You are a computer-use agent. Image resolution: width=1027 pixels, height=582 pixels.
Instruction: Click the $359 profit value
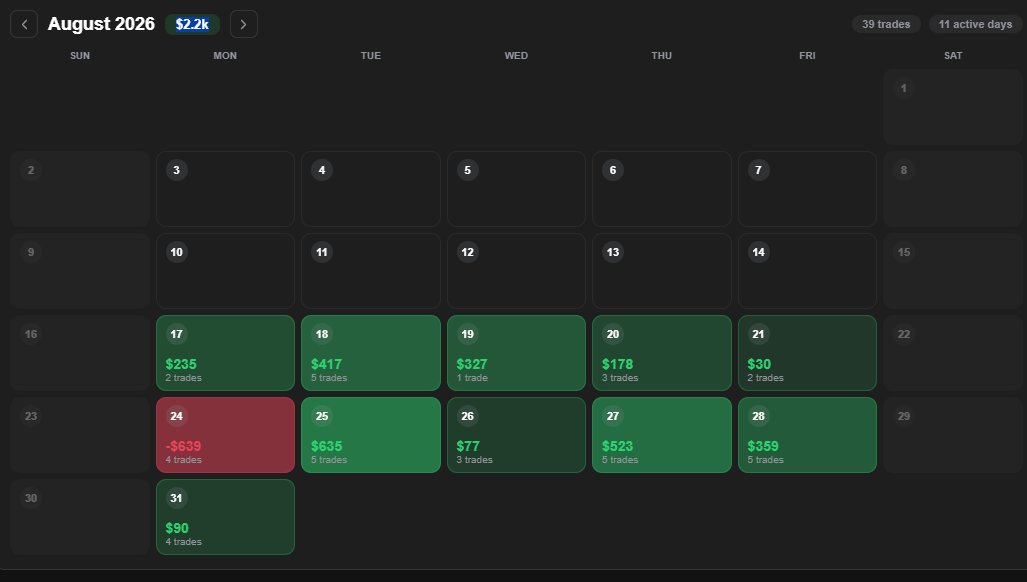click(763, 446)
